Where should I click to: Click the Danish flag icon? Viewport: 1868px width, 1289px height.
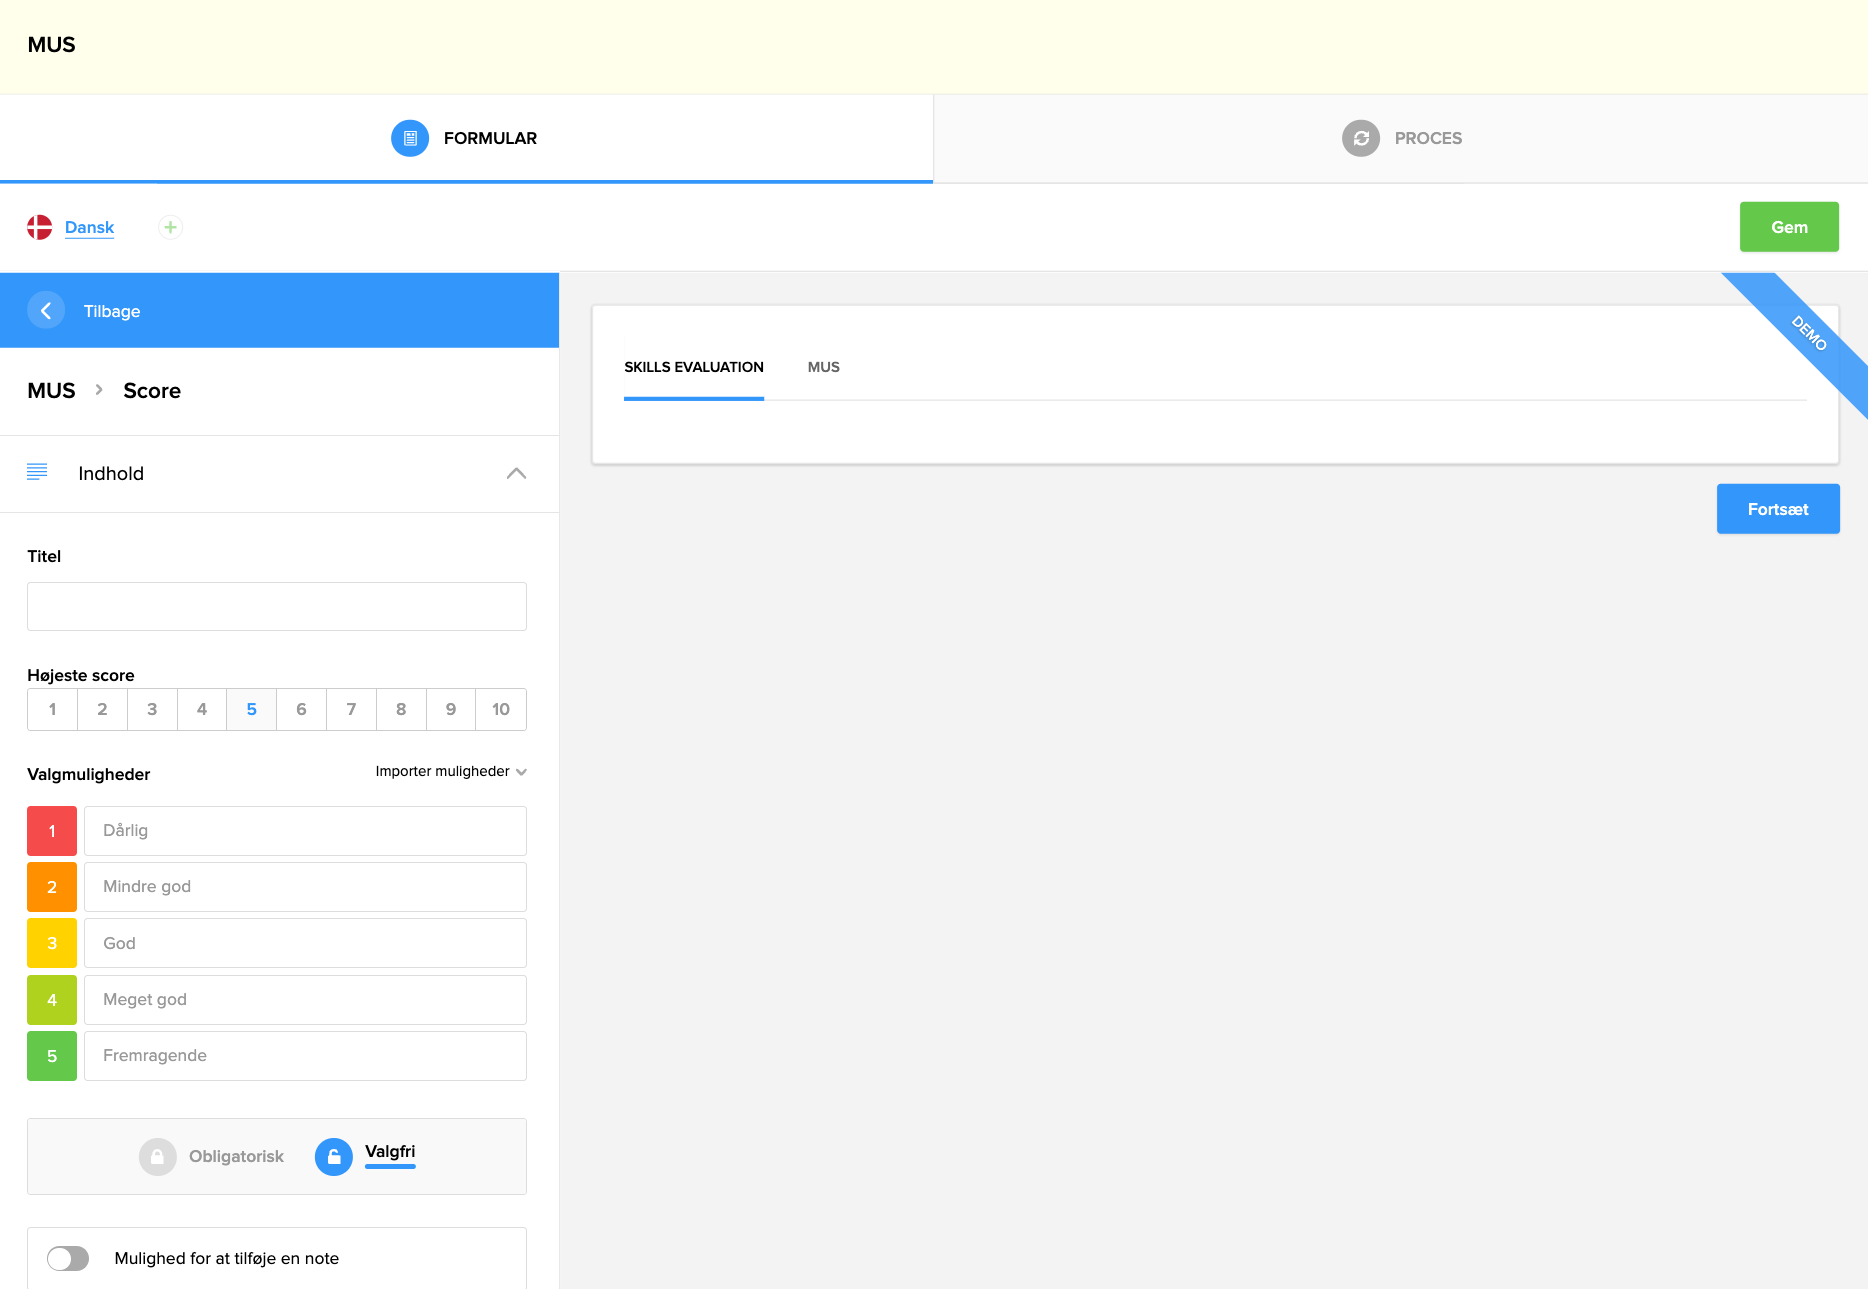click(x=40, y=227)
